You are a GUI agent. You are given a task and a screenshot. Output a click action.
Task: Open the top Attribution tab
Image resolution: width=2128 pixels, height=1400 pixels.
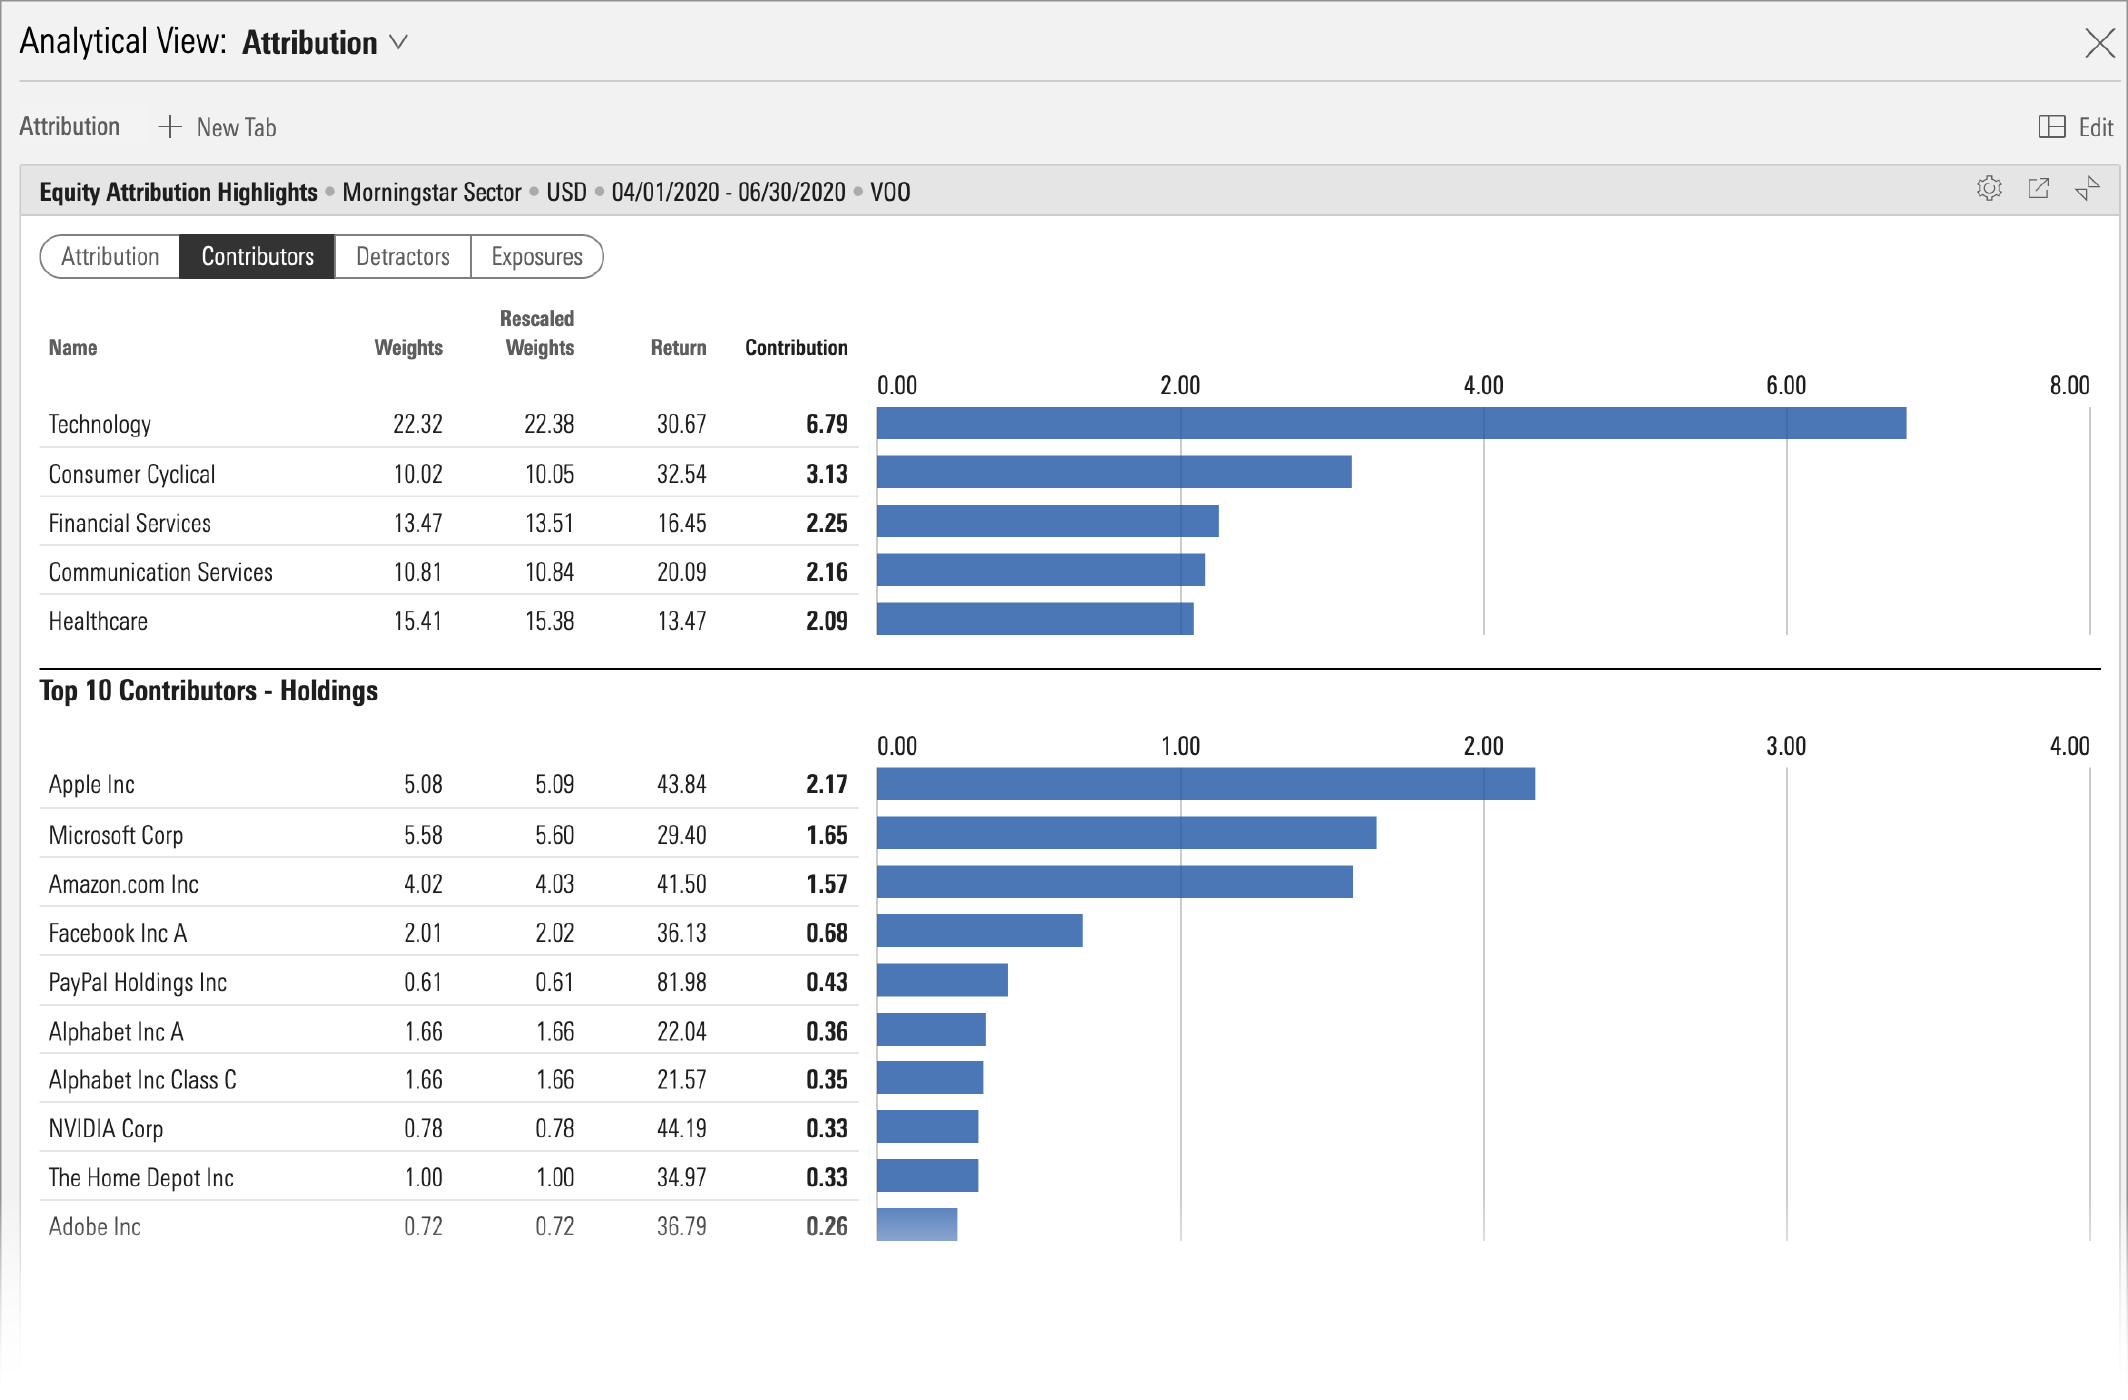click(70, 127)
